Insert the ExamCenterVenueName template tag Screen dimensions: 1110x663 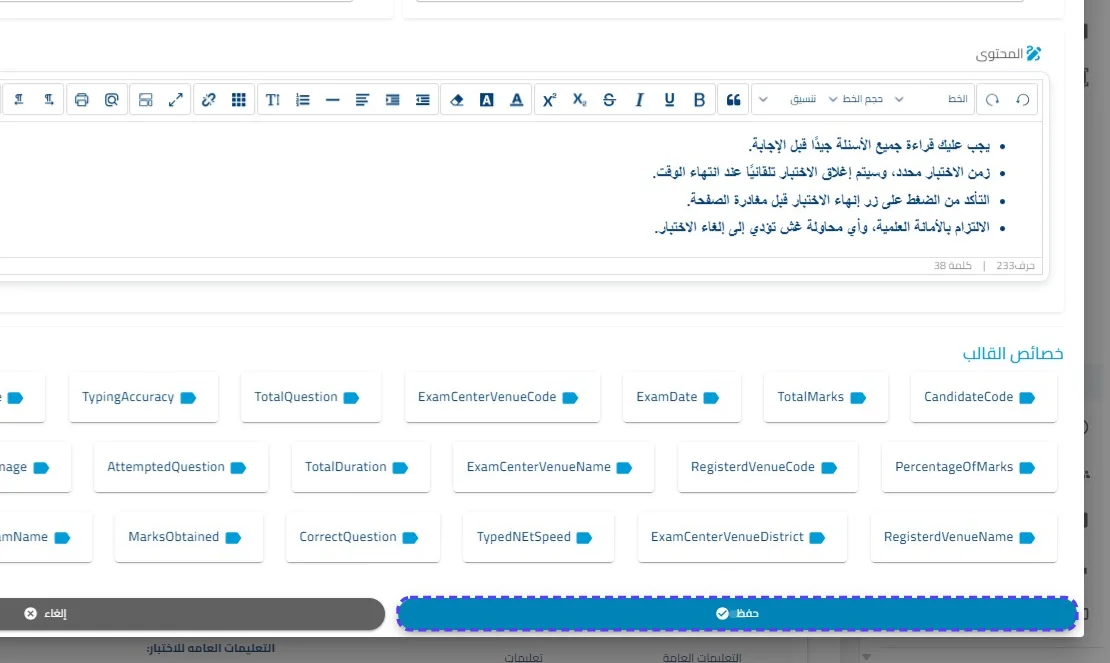tap(553, 467)
